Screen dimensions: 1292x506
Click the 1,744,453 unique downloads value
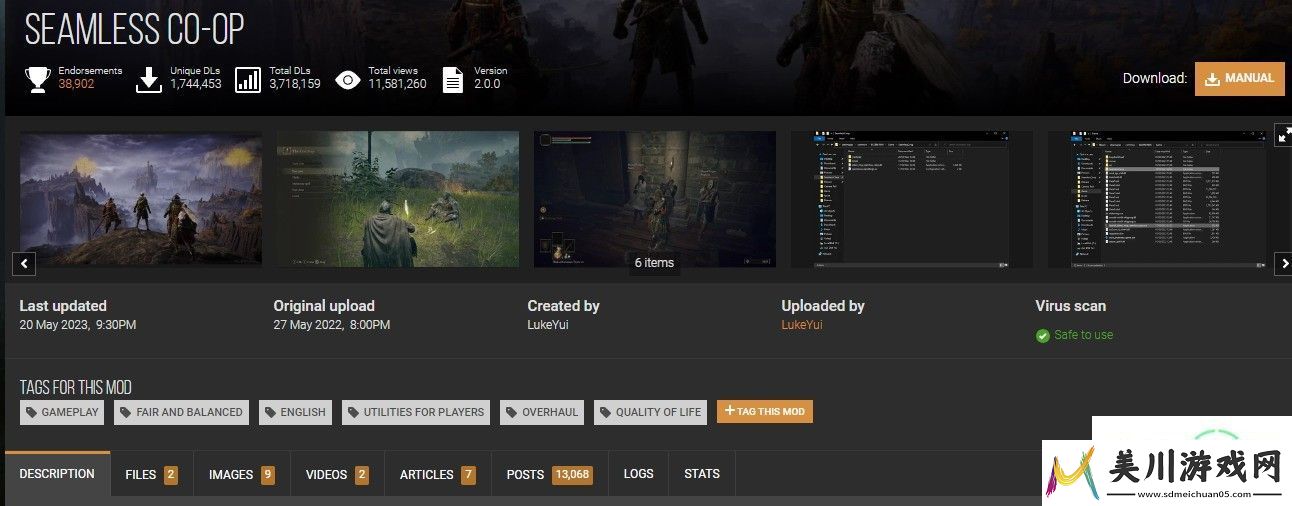click(196, 84)
